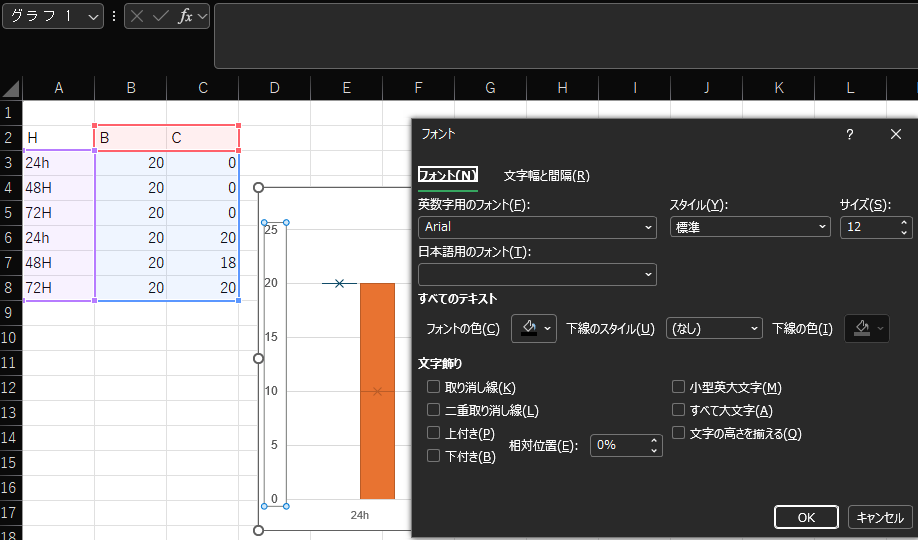Click the underline color paint bucket icon
The width and height of the screenshot is (918, 540).
click(862, 328)
